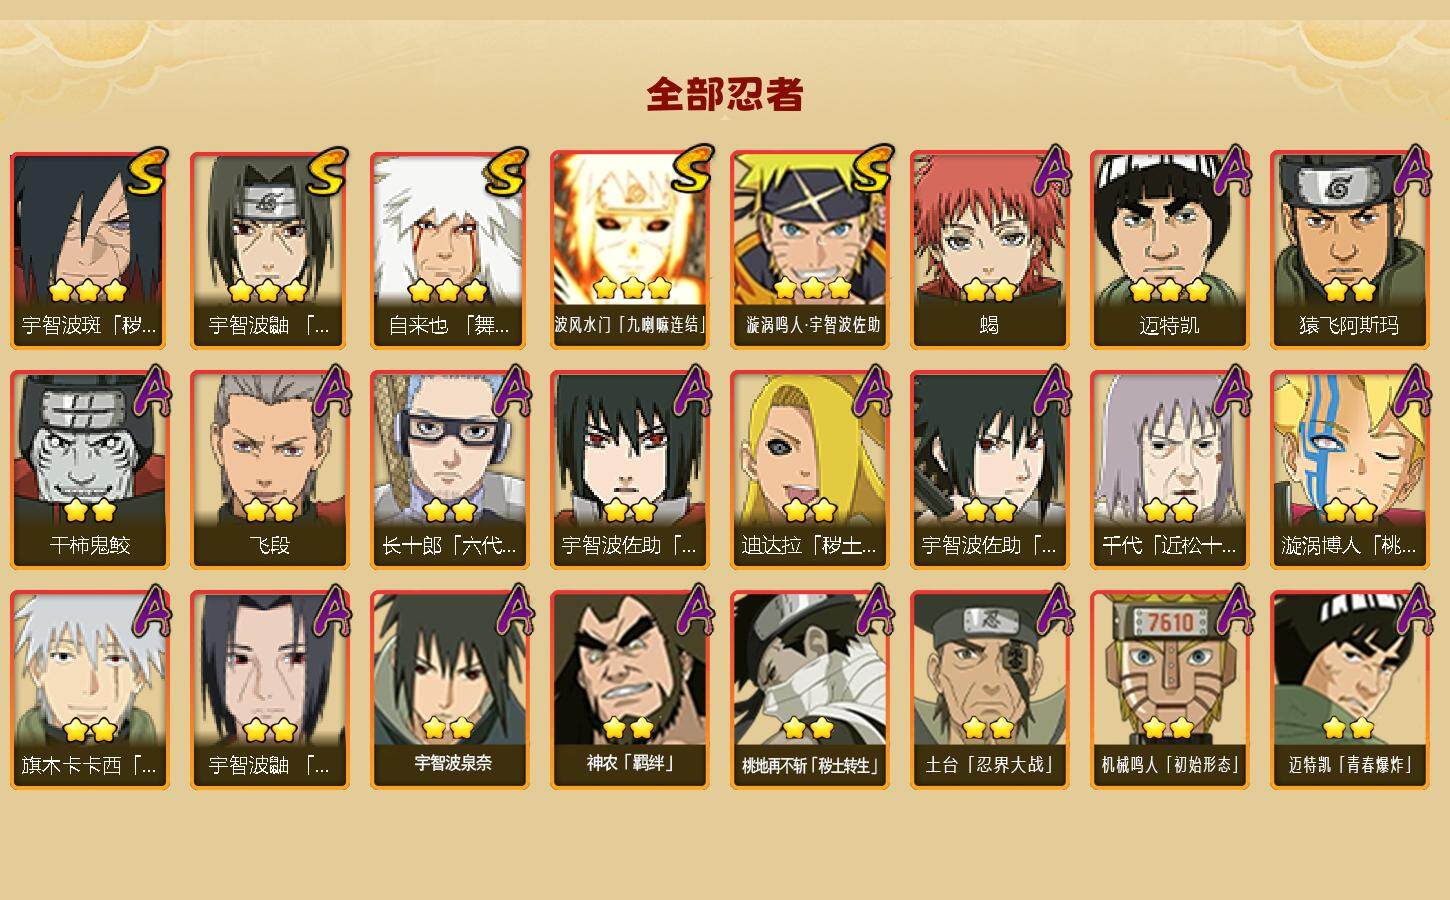Image resolution: width=1450 pixels, height=900 pixels.
Task: Choose the 飞段 ninja card
Action: pyautogui.click(x=269, y=470)
